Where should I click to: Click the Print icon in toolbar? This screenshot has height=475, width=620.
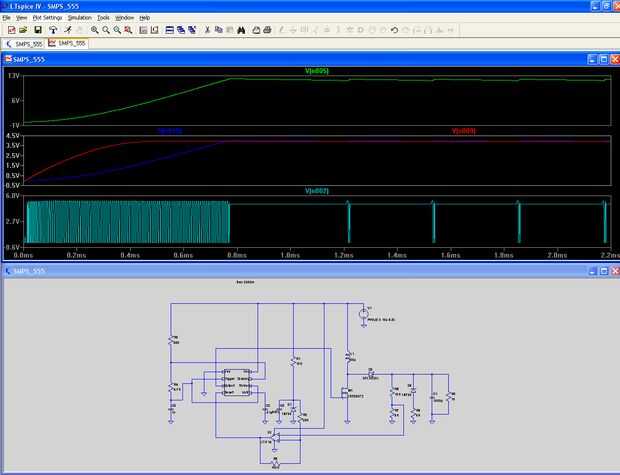[x=268, y=31]
